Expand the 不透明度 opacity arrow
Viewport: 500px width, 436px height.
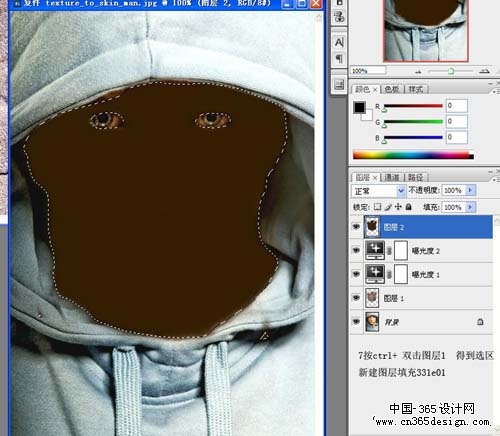click(470, 190)
